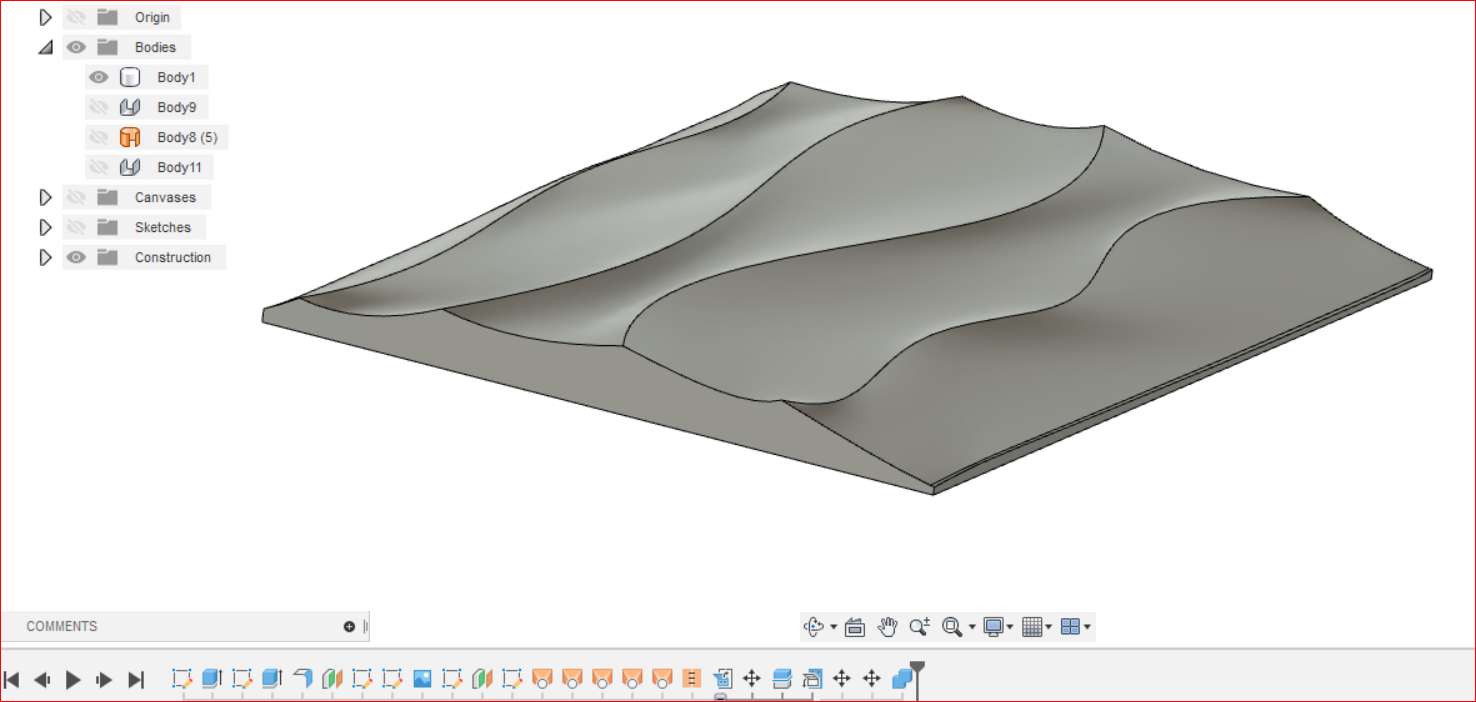
Task: Expand the Origin folder
Action: click(x=45, y=17)
